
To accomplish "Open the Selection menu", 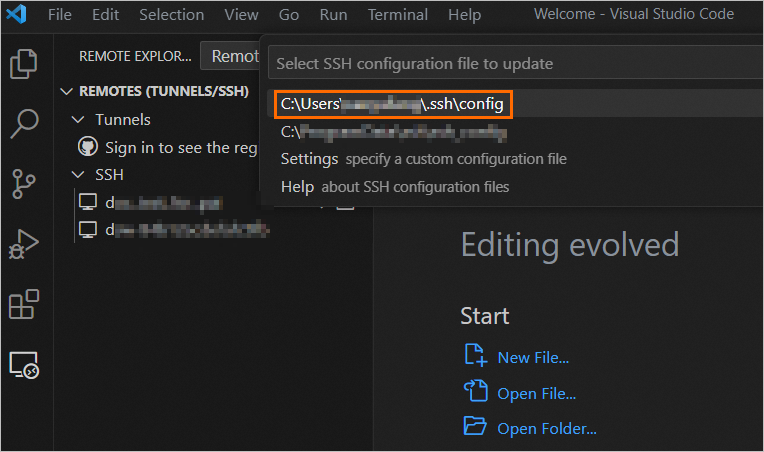I will pyautogui.click(x=172, y=15).
